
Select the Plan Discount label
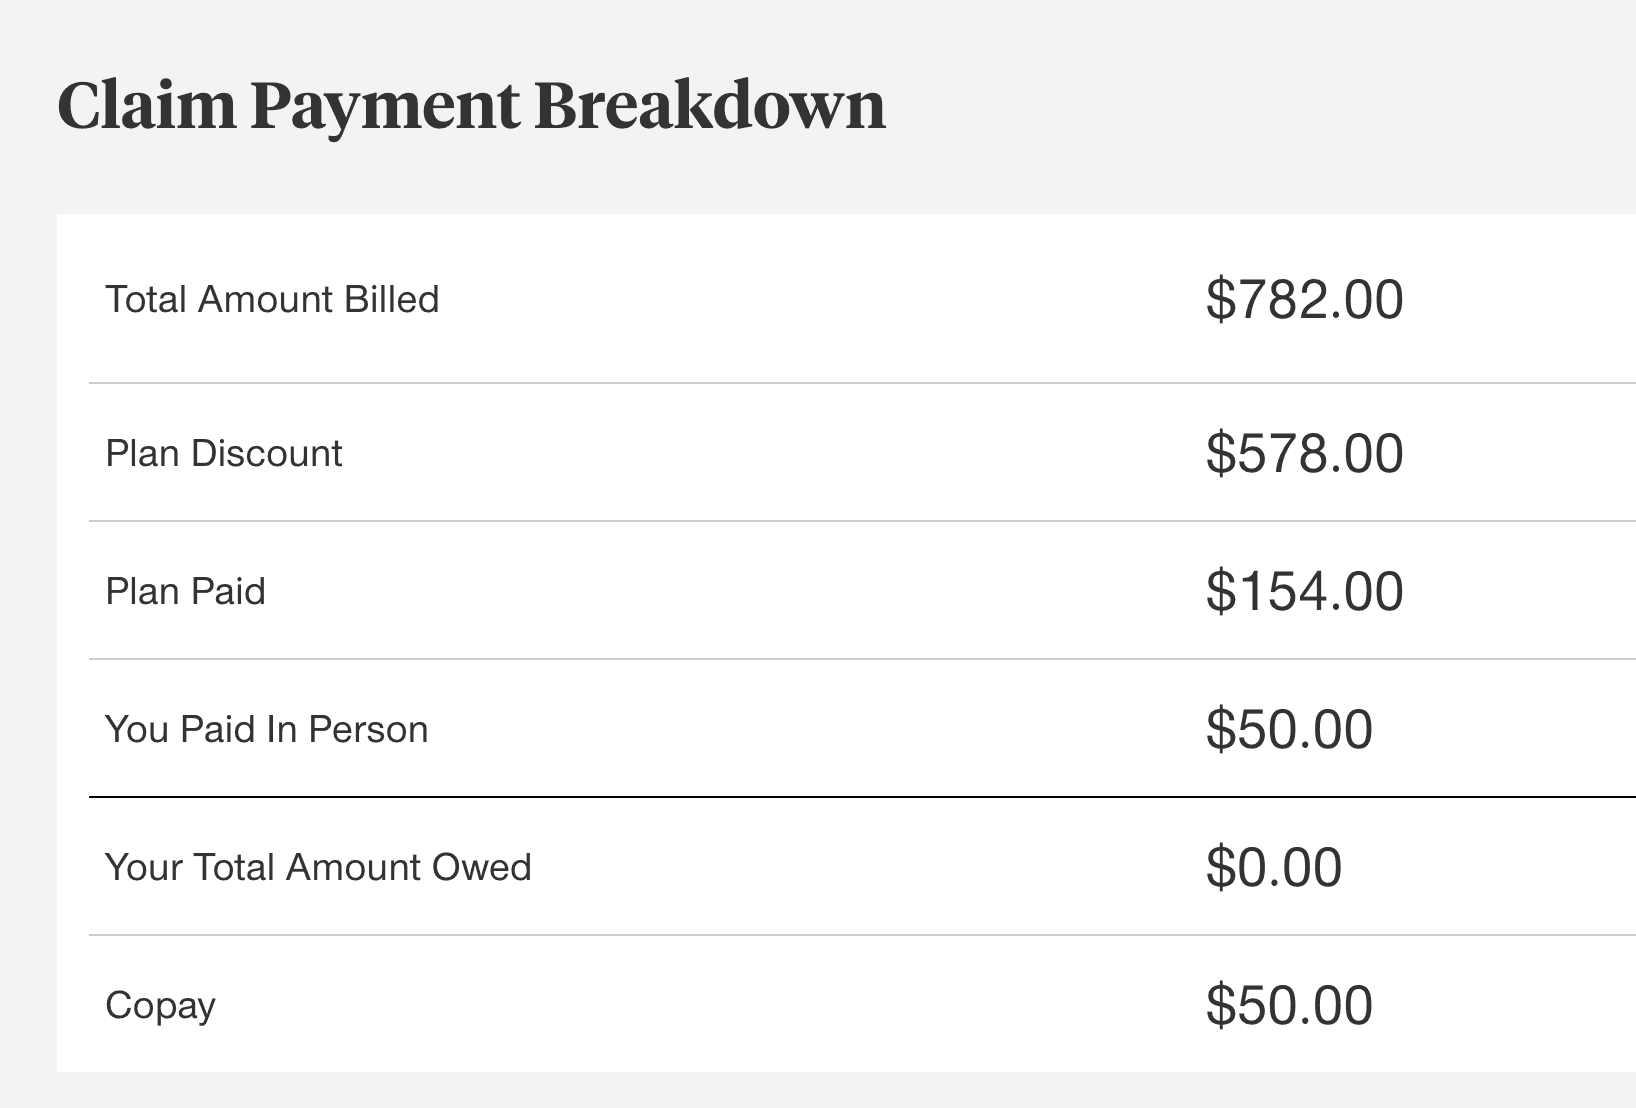(x=224, y=454)
